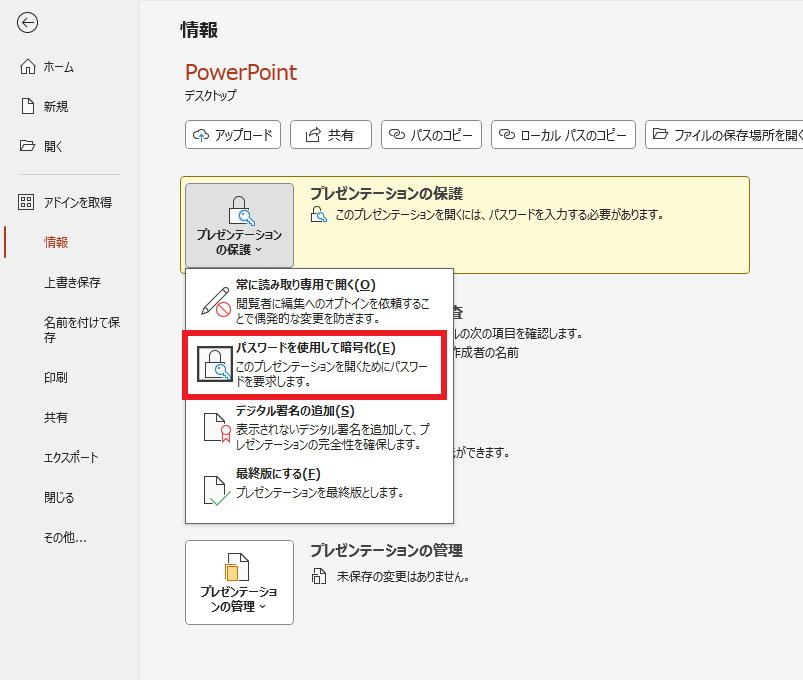803x680 pixels.
Task: Select 常に読み取り専用で開く(O) menu item
Action: pos(320,301)
